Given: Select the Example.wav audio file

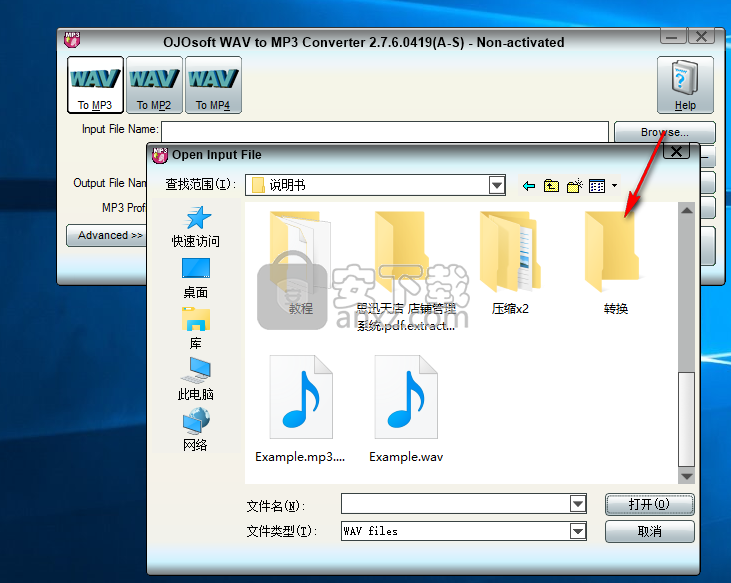Looking at the screenshot, I should [x=406, y=409].
